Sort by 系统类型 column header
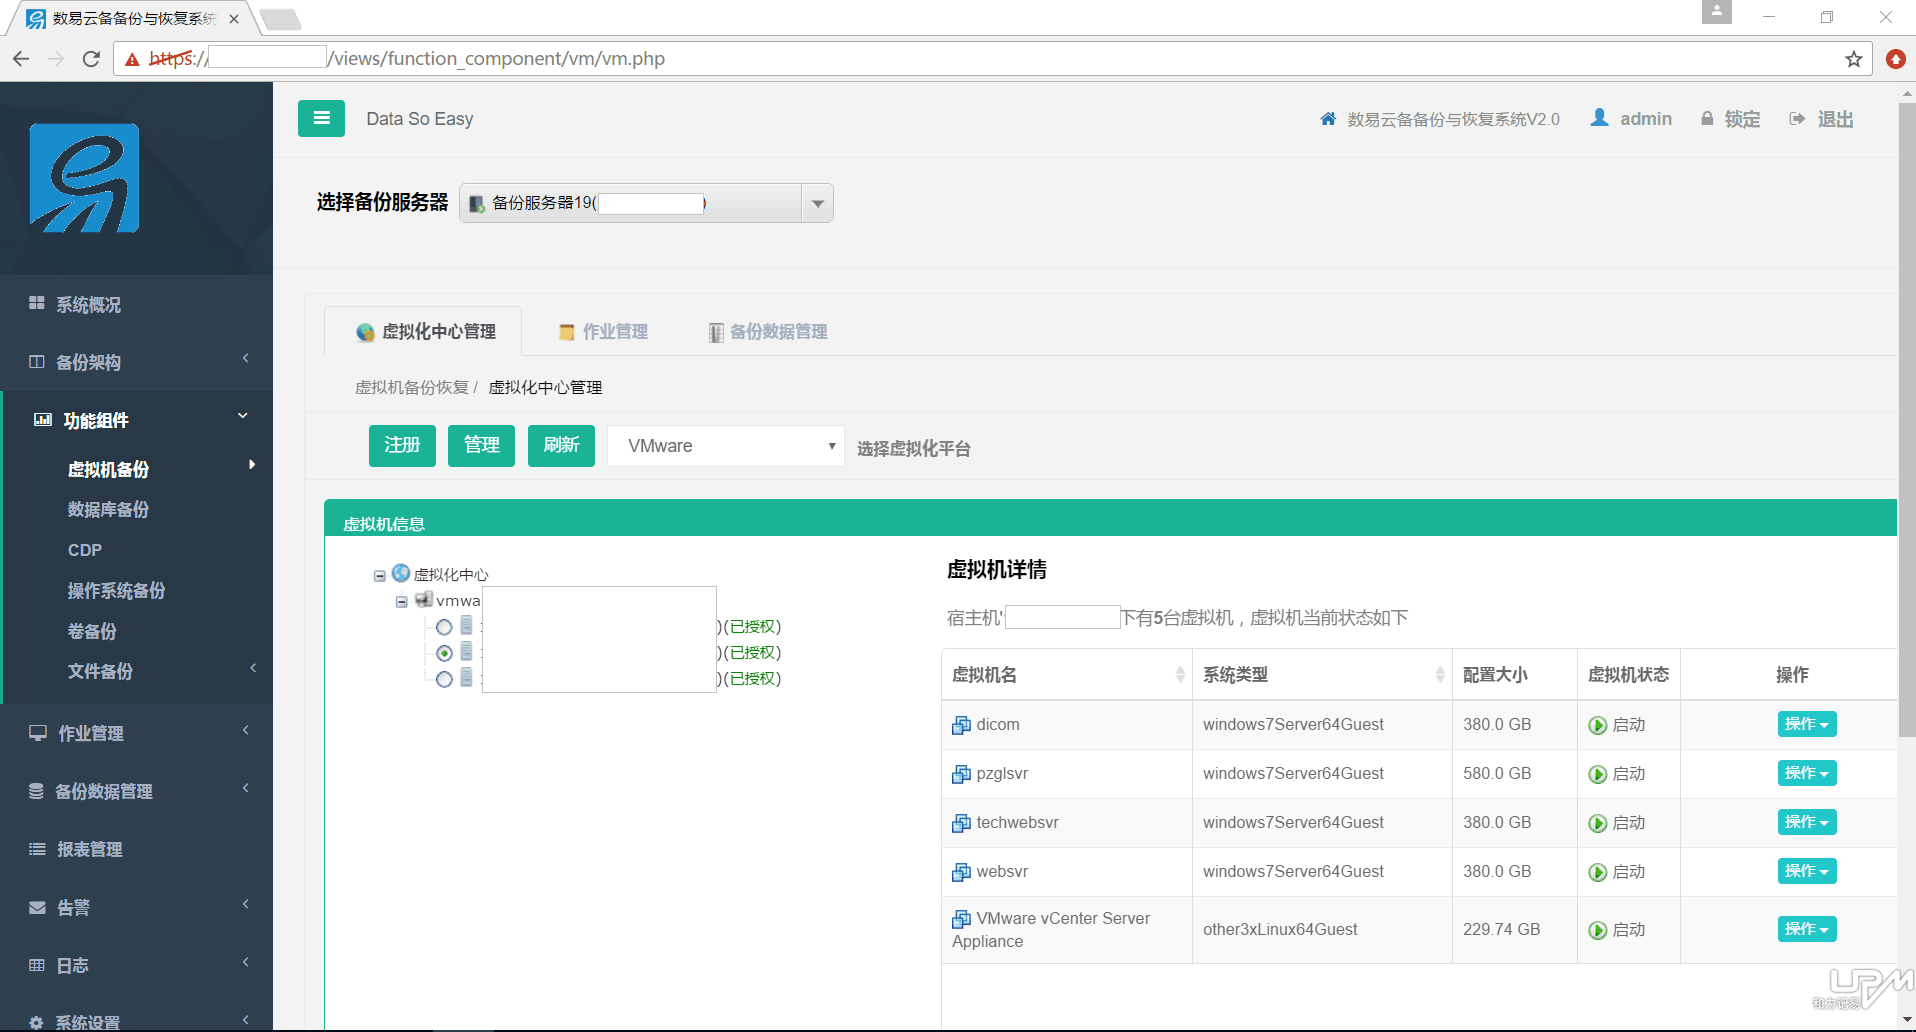Viewport: 1916px width, 1032px height. [1322, 675]
